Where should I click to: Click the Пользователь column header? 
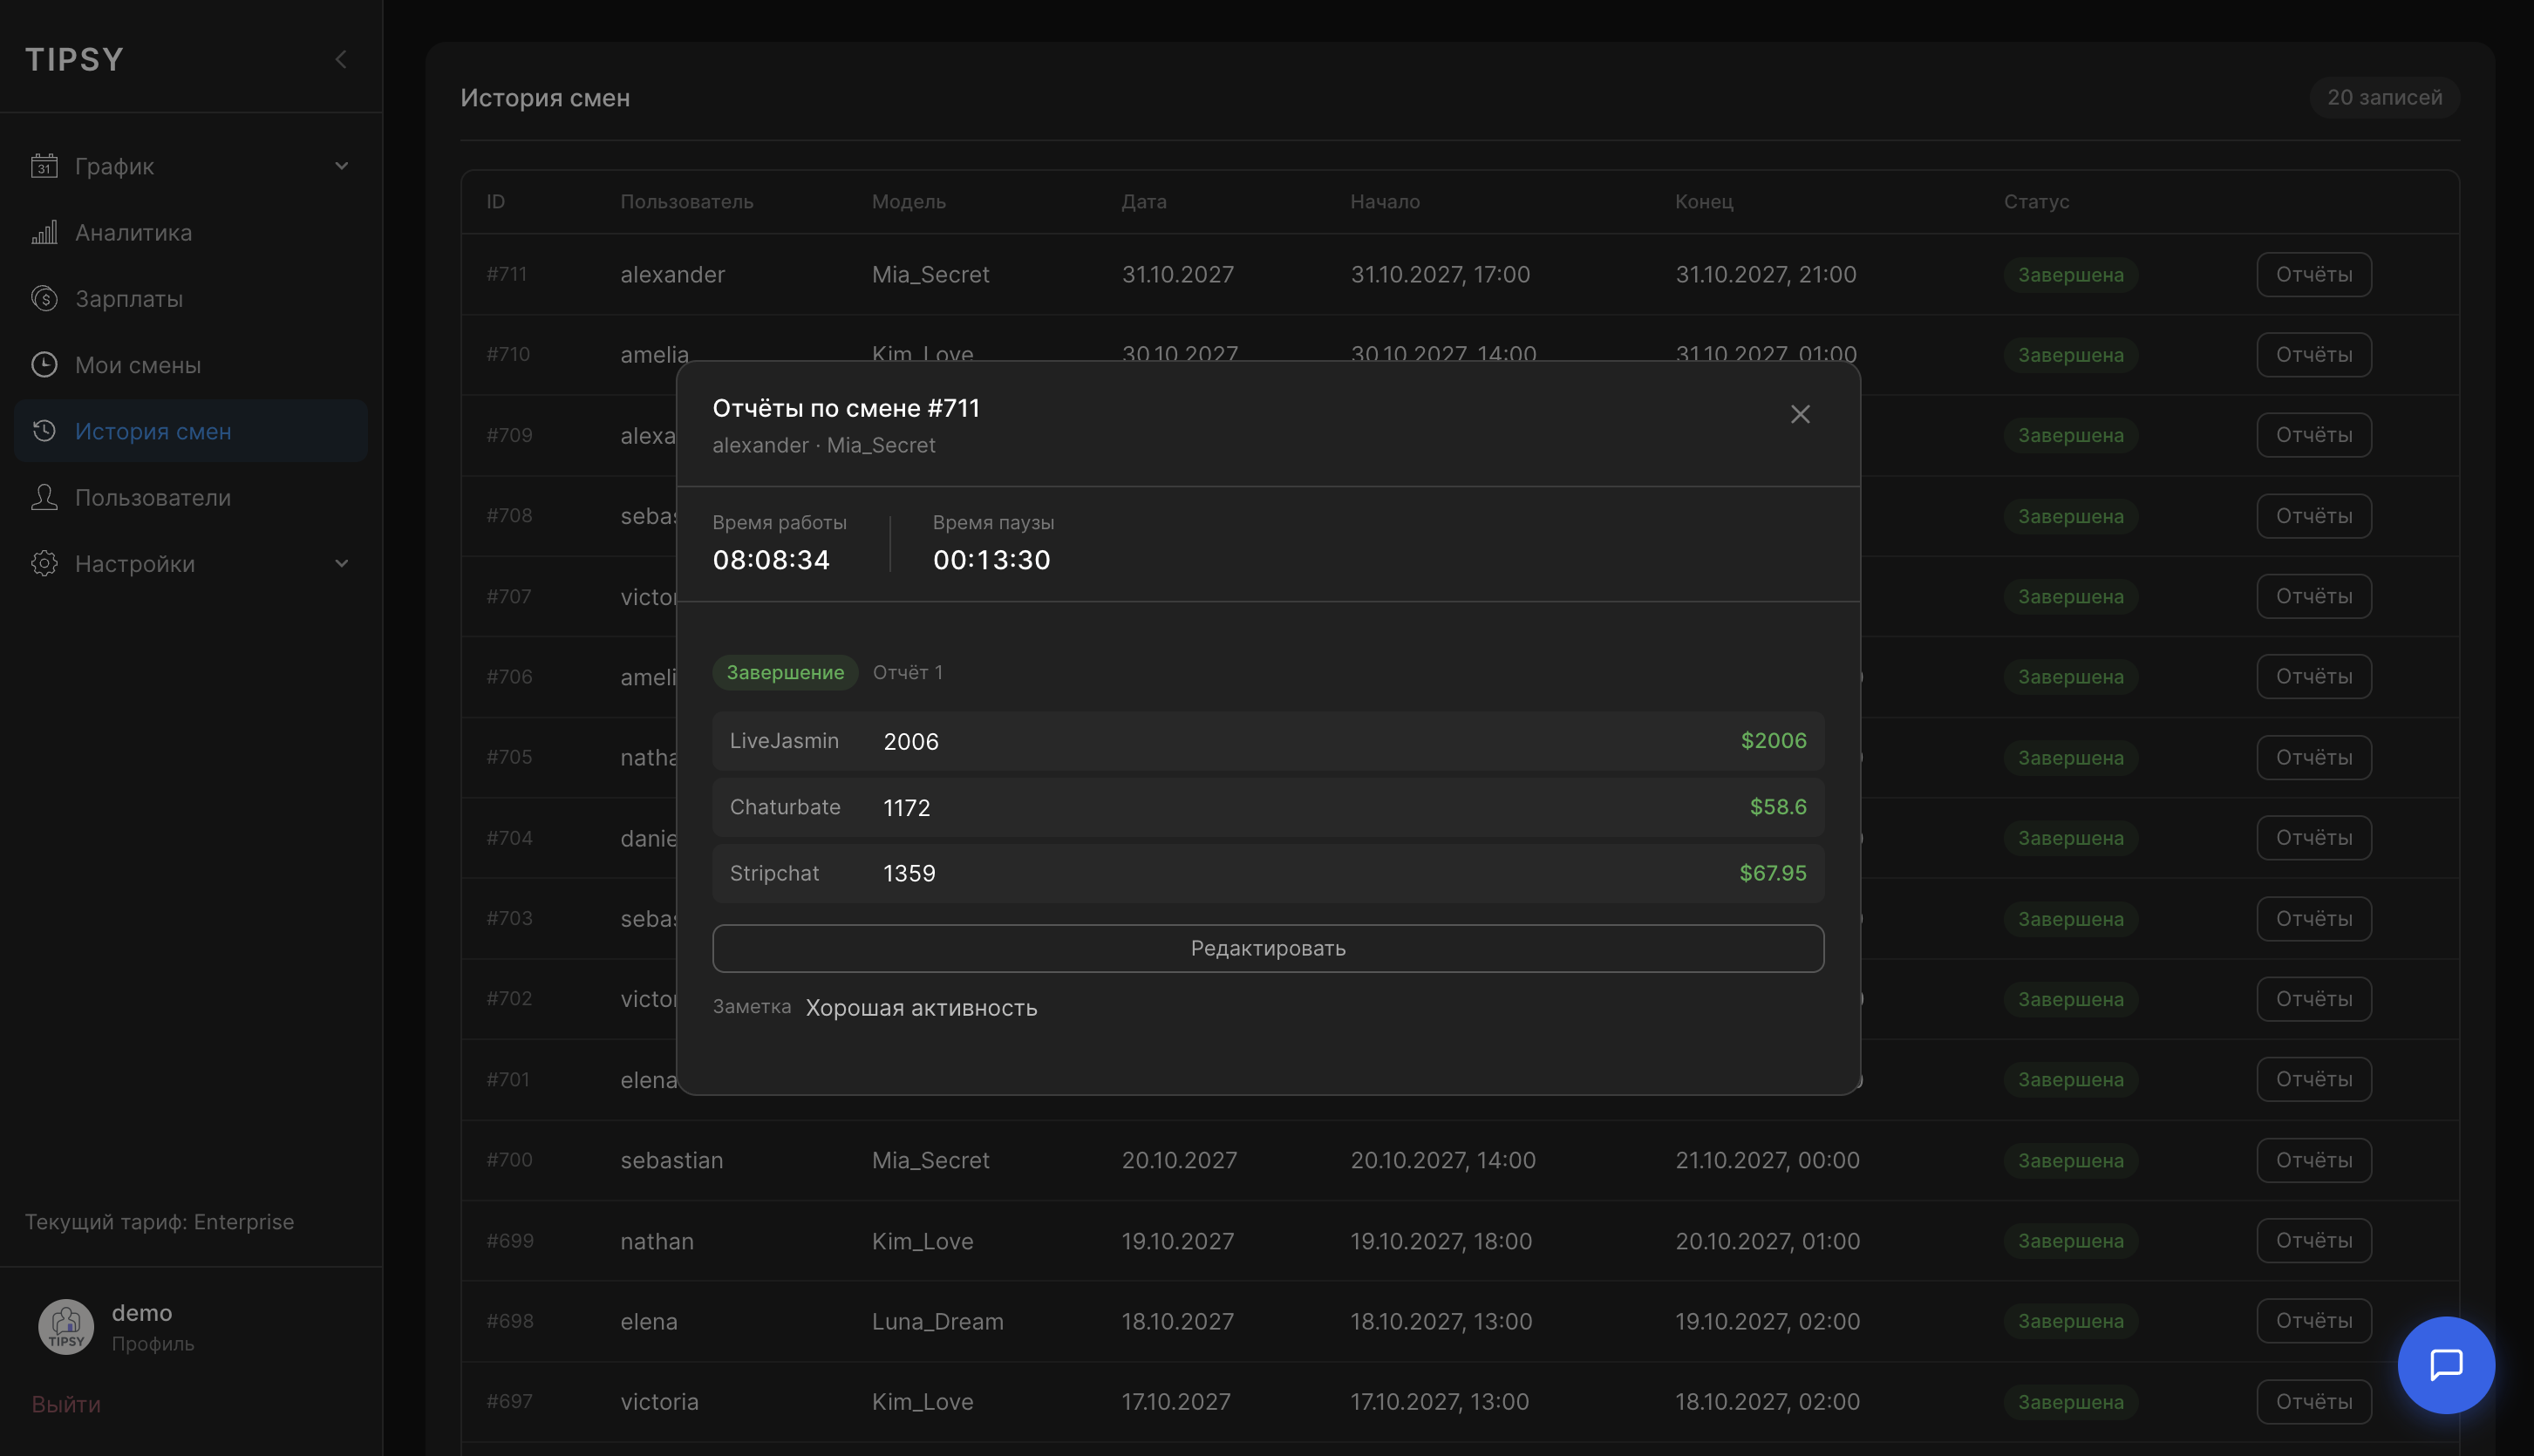coord(687,201)
